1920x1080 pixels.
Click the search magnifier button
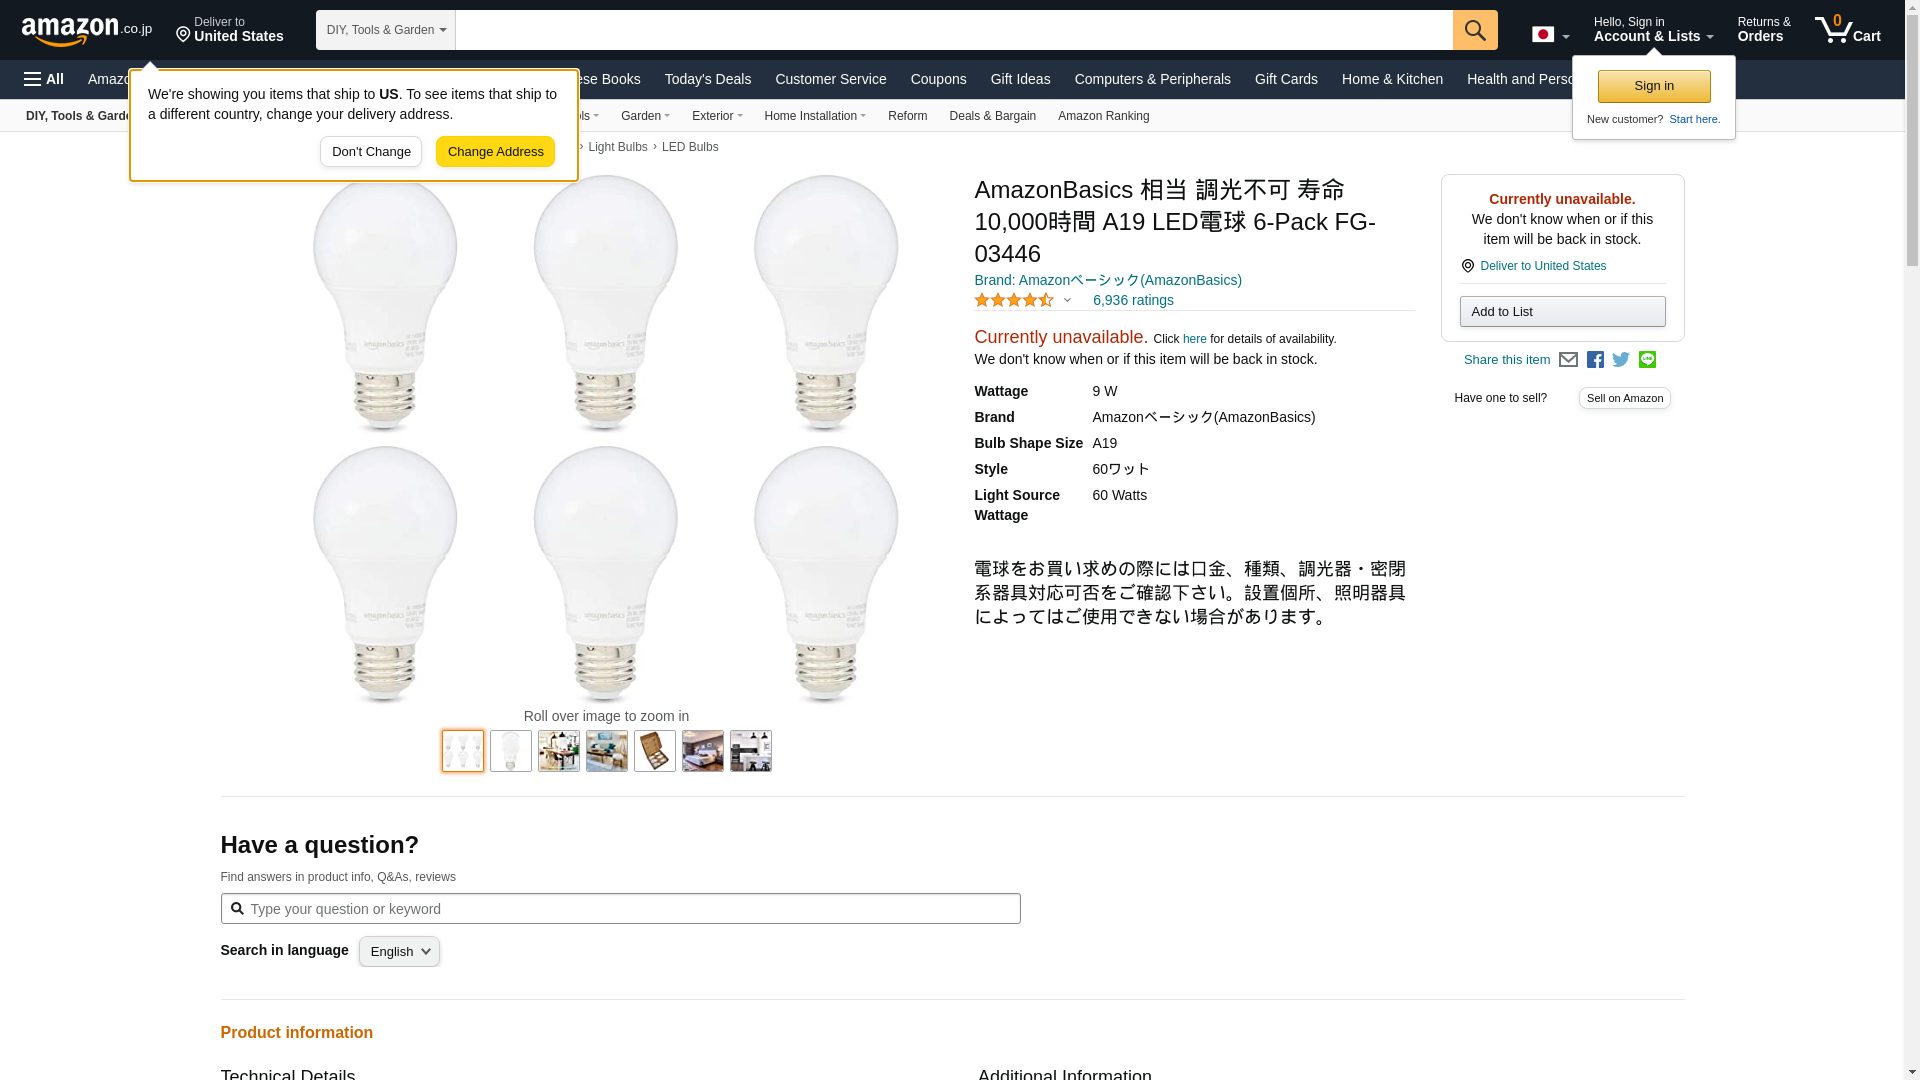[x=1474, y=30]
